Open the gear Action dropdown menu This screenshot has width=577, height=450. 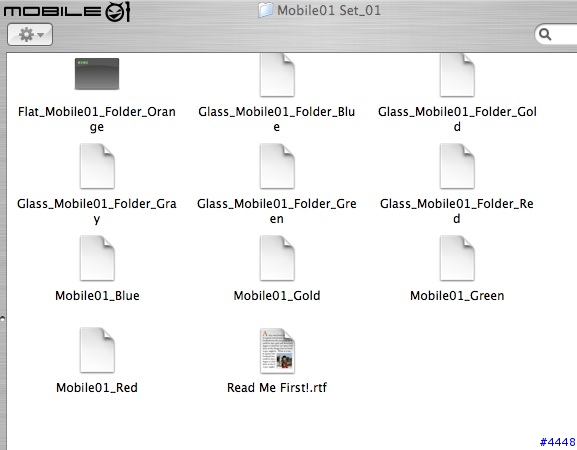click(30, 35)
